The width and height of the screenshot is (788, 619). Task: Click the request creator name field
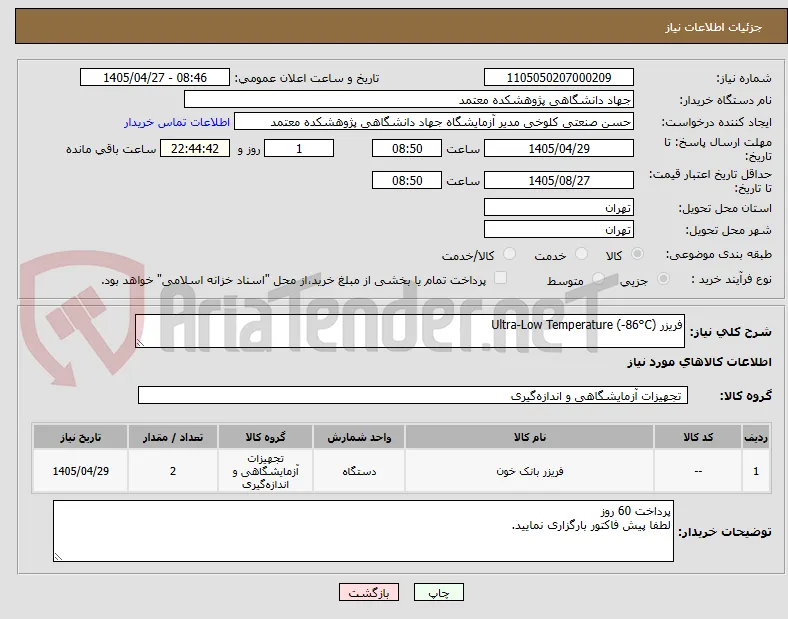coord(434,122)
